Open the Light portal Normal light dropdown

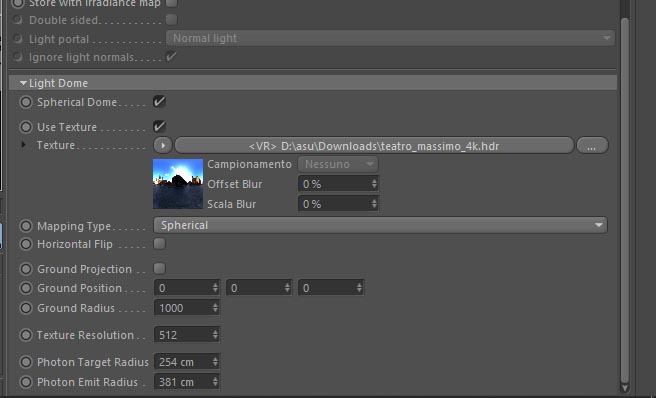[390, 38]
